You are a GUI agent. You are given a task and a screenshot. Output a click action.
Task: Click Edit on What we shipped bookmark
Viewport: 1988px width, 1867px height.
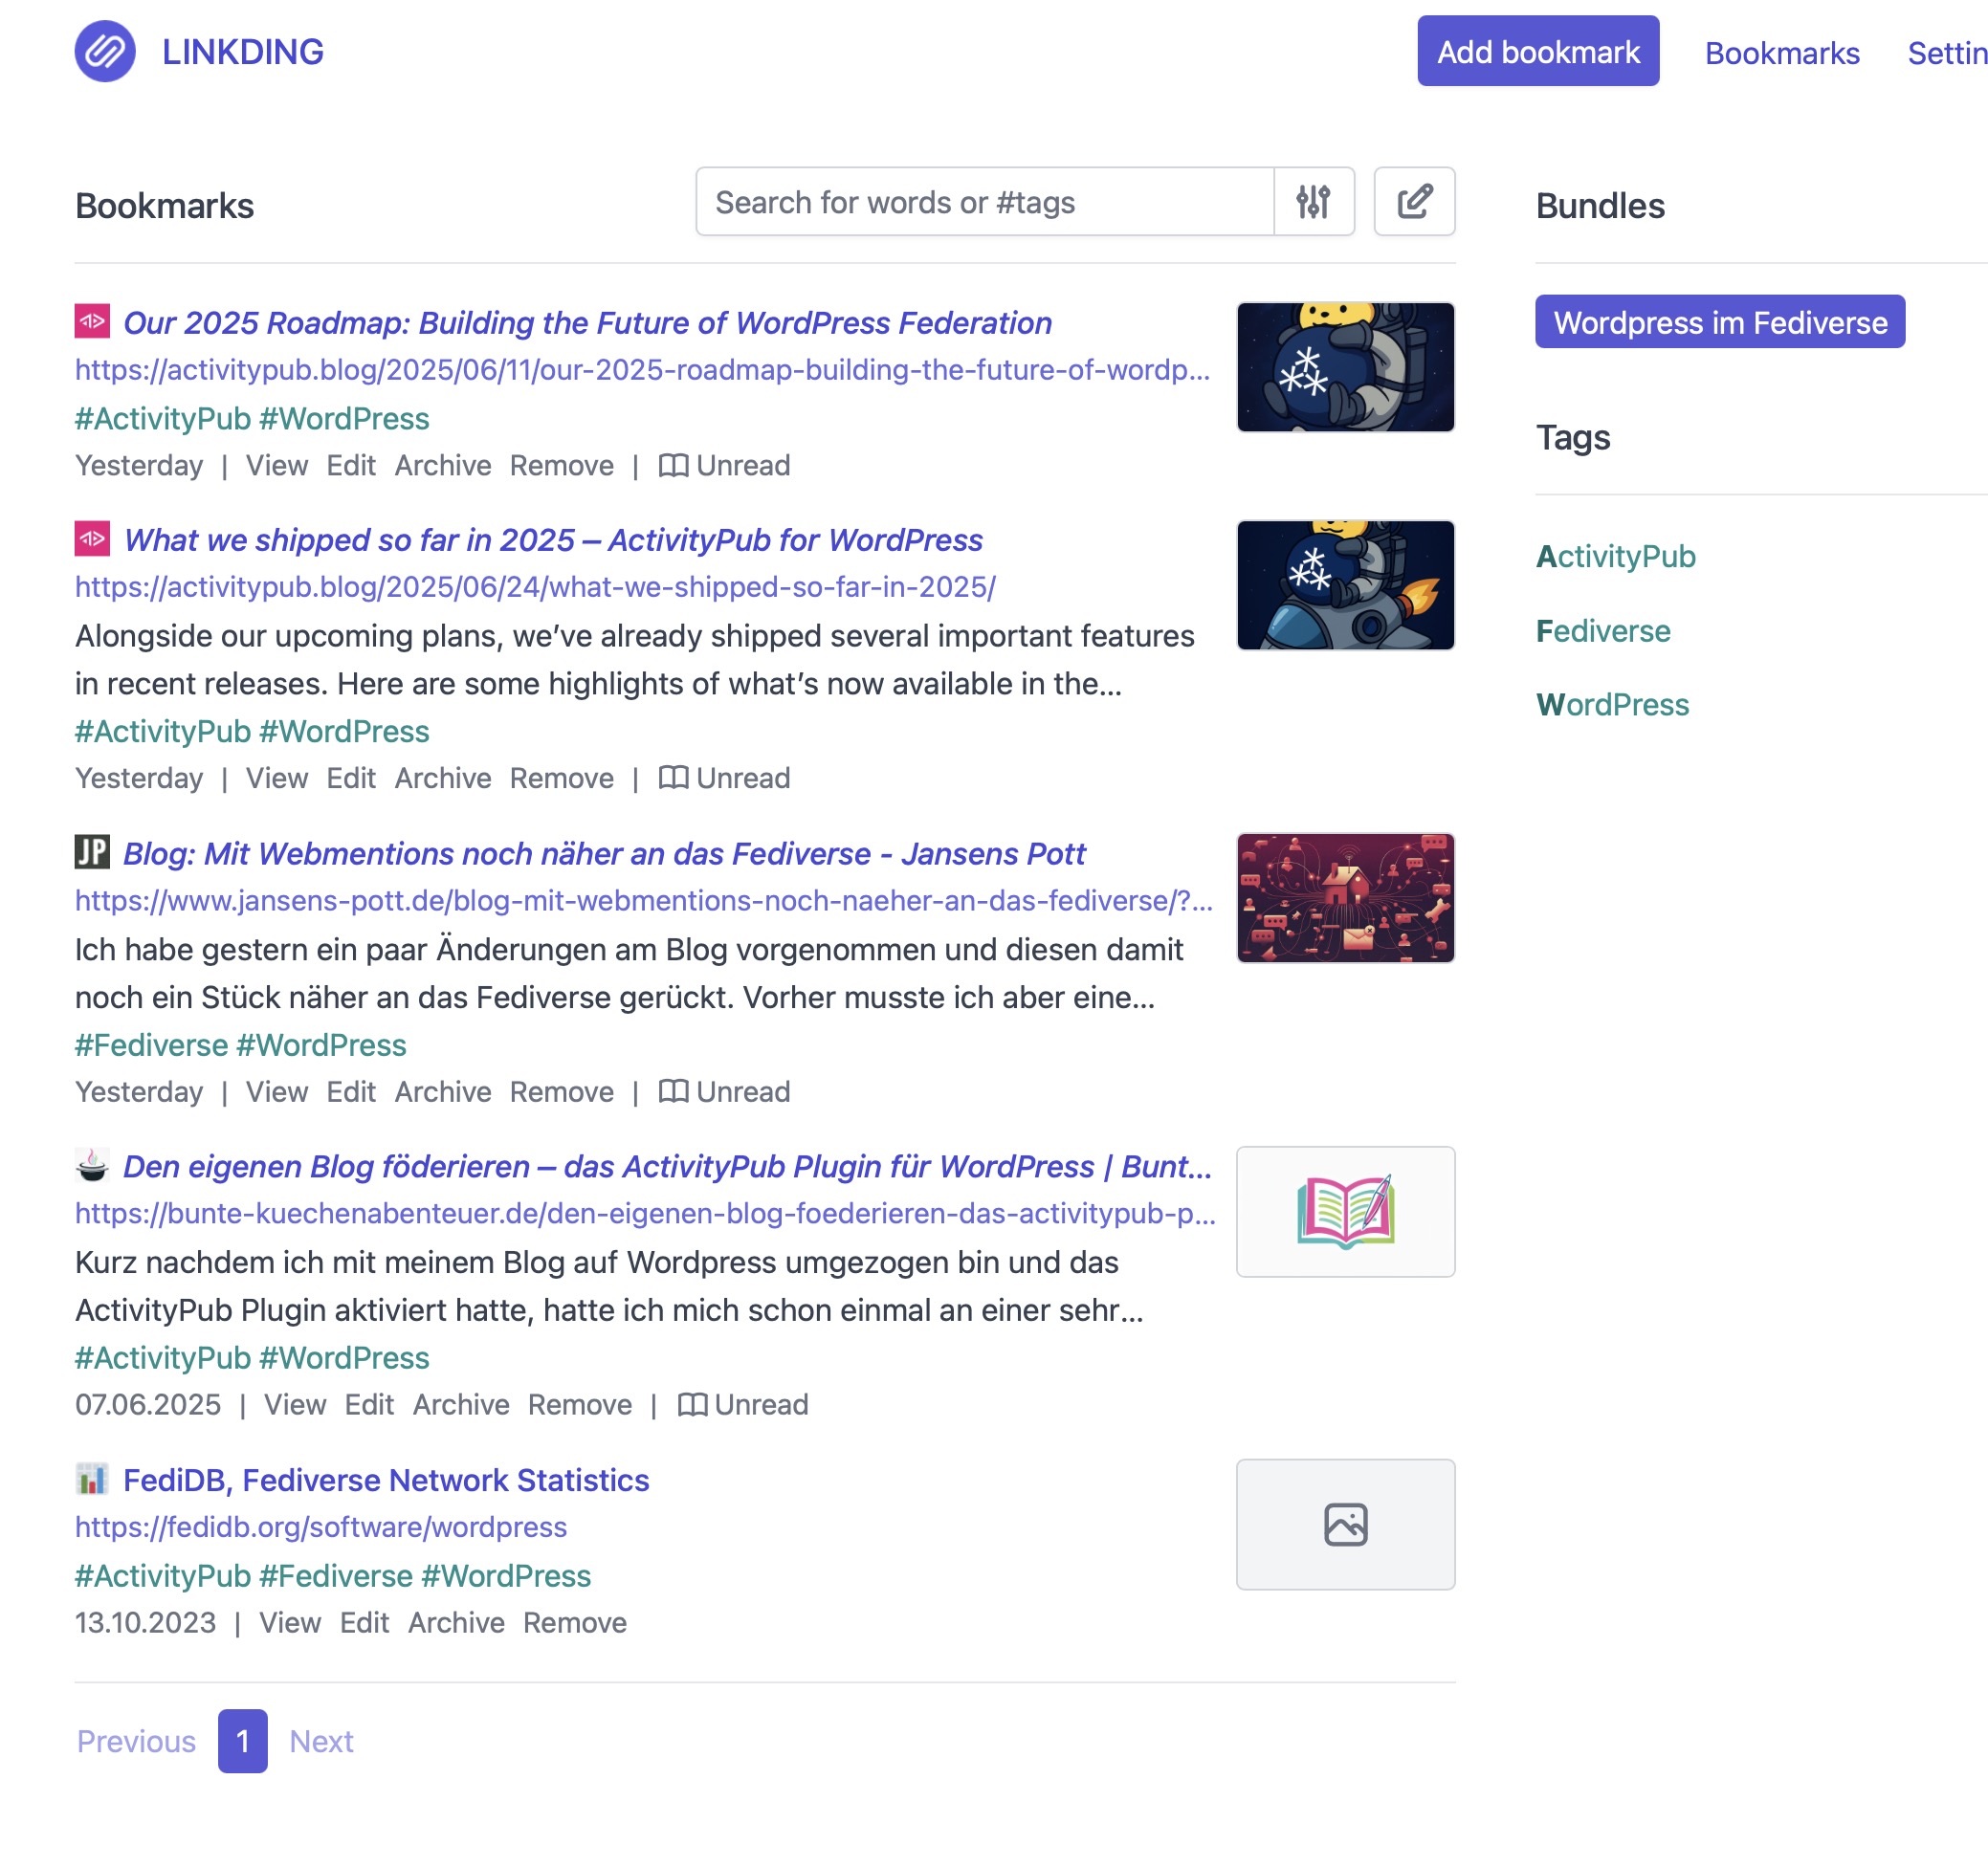[351, 779]
